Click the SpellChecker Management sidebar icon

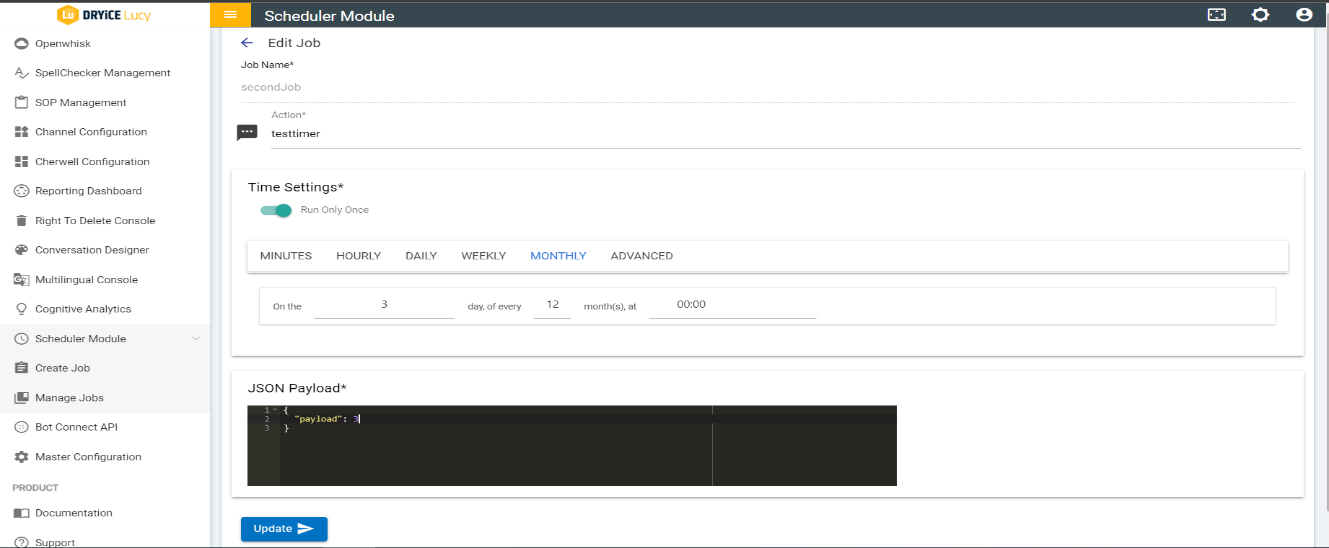click(x=21, y=73)
